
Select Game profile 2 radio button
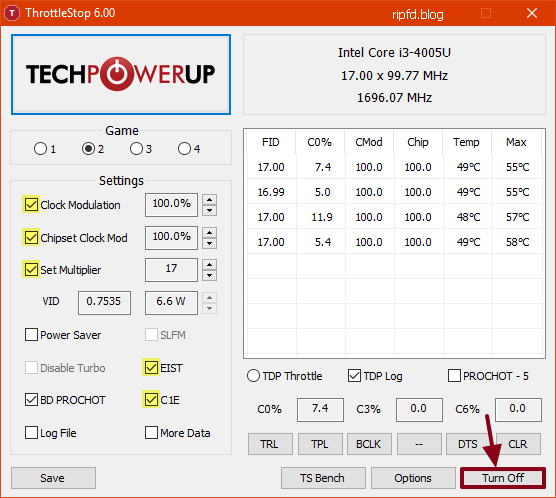coord(88,149)
